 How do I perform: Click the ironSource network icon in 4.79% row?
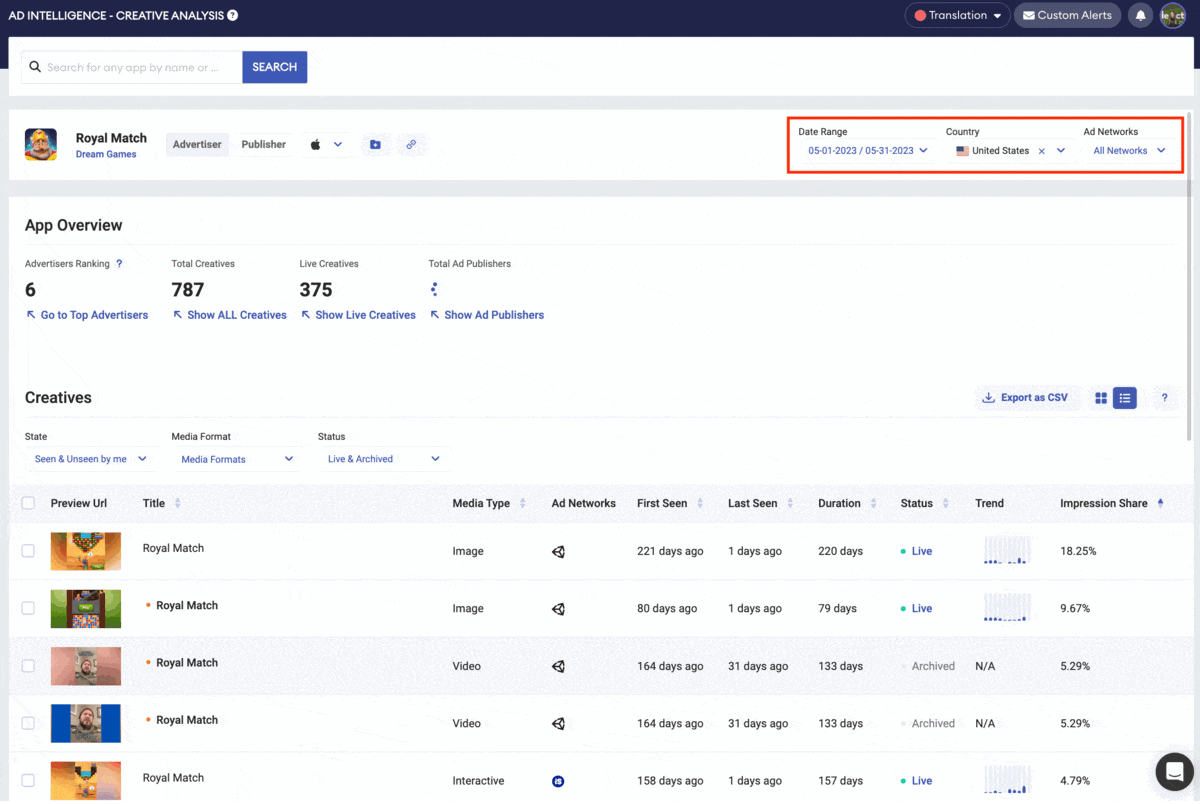[x=558, y=781]
